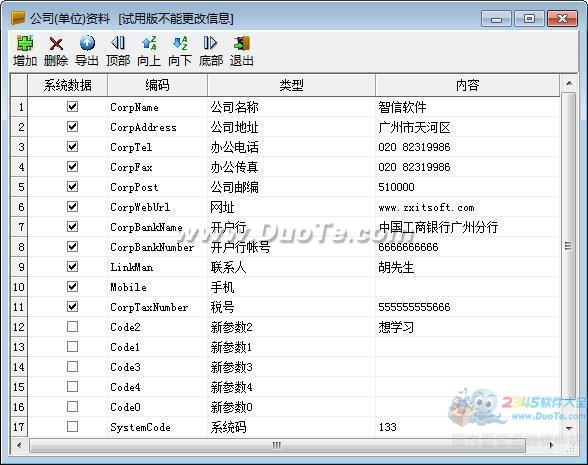The image size is (588, 465).
Task: Click the vertical scrollbar down arrow
Action: point(569,428)
